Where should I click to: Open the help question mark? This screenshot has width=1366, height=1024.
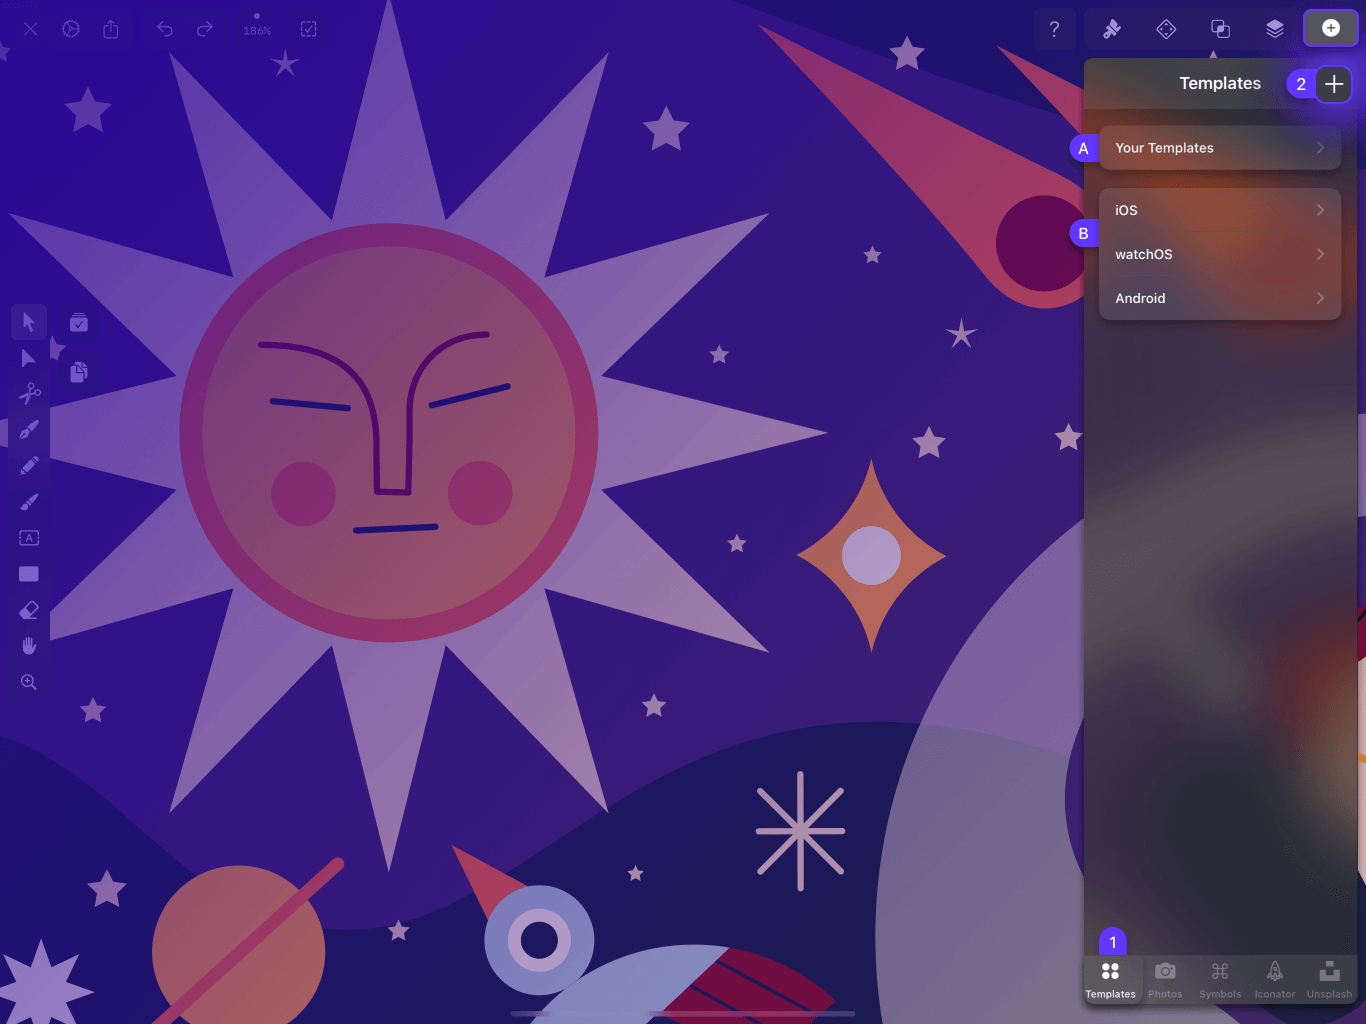pyautogui.click(x=1054, y=29)
